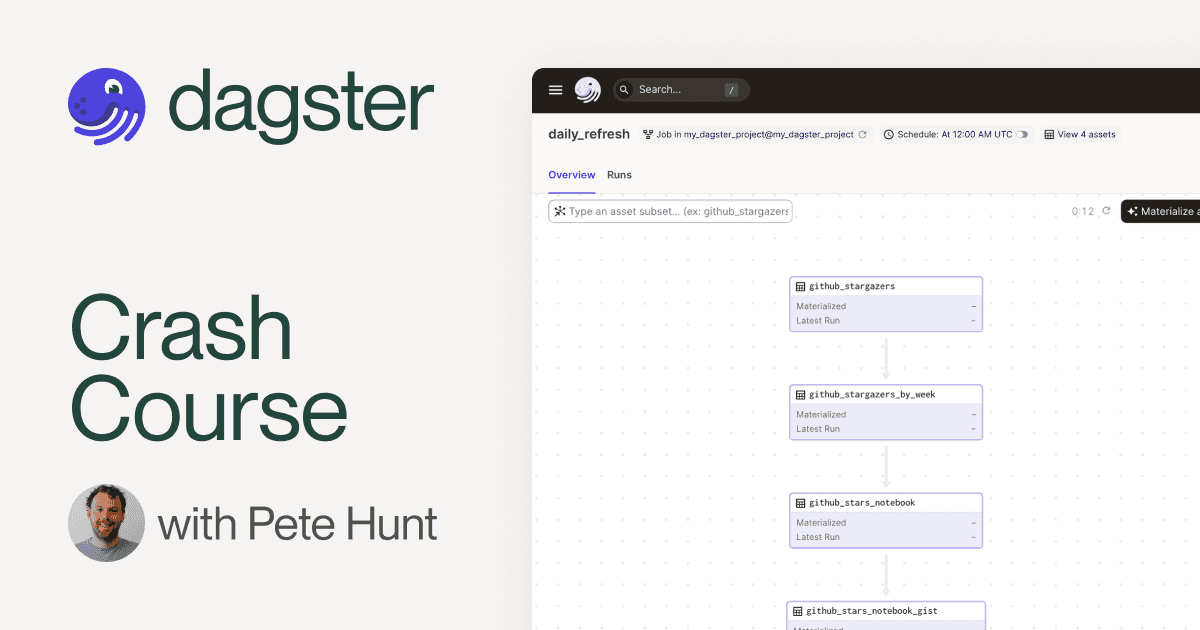Click table icon on github_stars_notebook node

[x=800, y=502]
